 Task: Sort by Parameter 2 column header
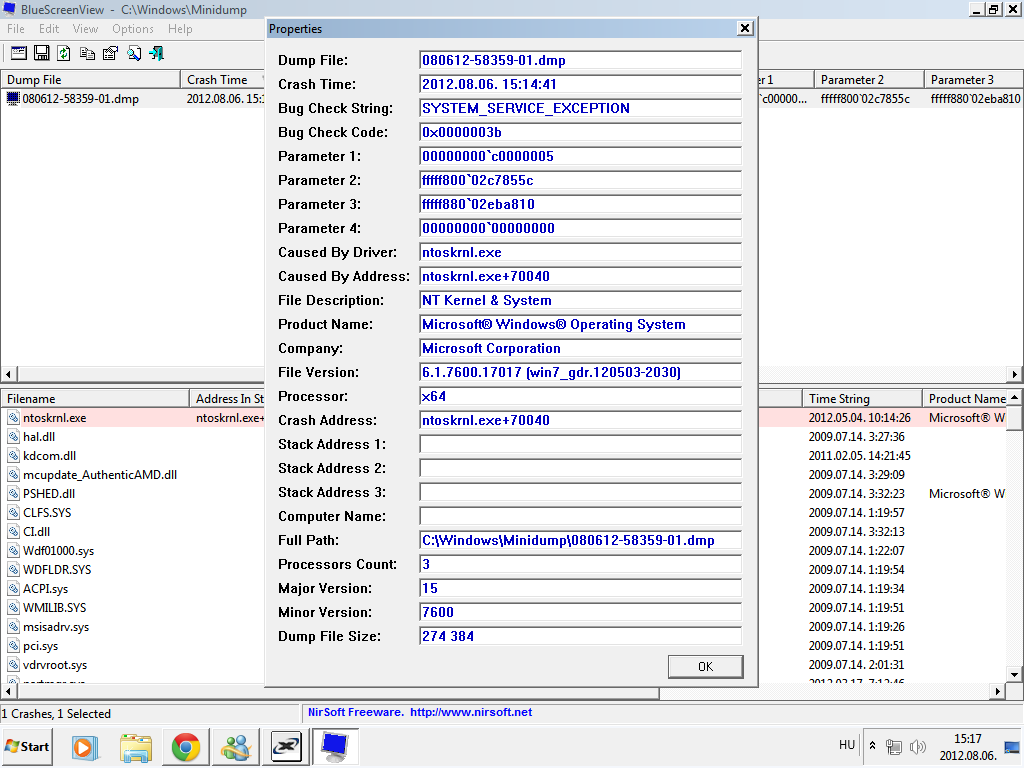point(869,80)
